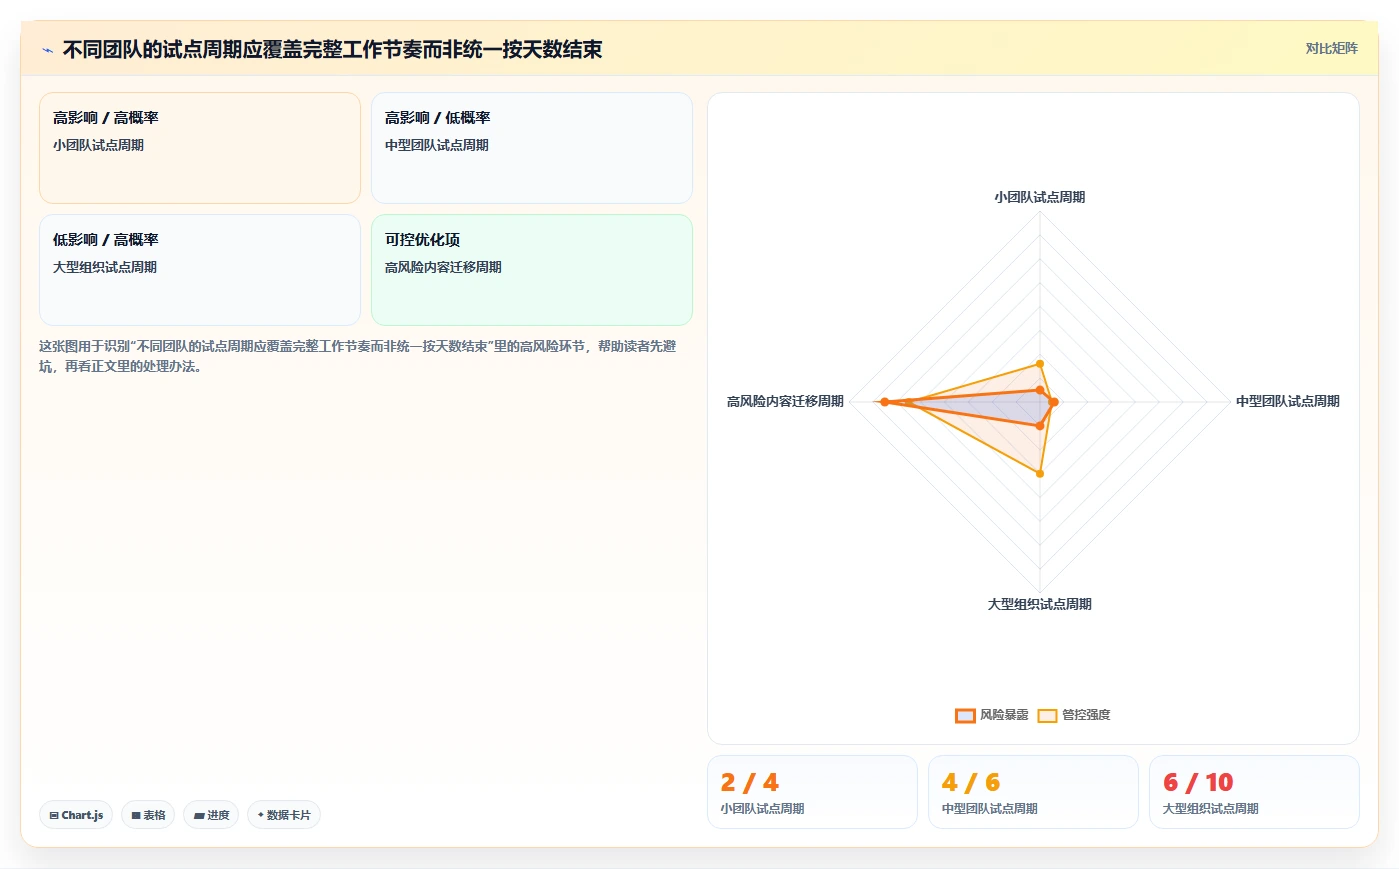Select the 高影响 / 低概率 card
Viewport: 1399px width, 869px height.
(x=532, y=148)
